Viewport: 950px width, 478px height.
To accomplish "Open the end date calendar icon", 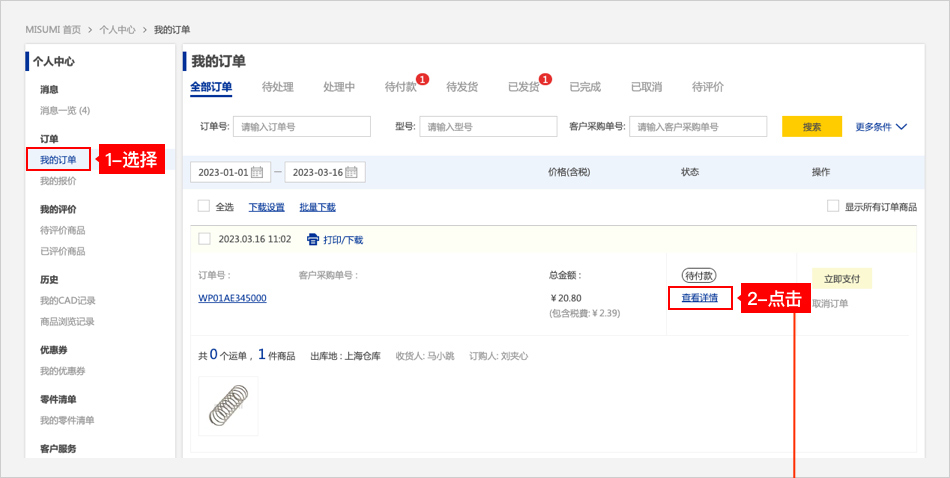I will [x=352, y=172].
